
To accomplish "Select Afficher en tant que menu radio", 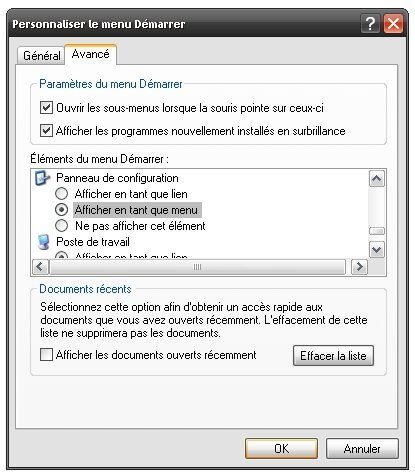I will (61, 210).
